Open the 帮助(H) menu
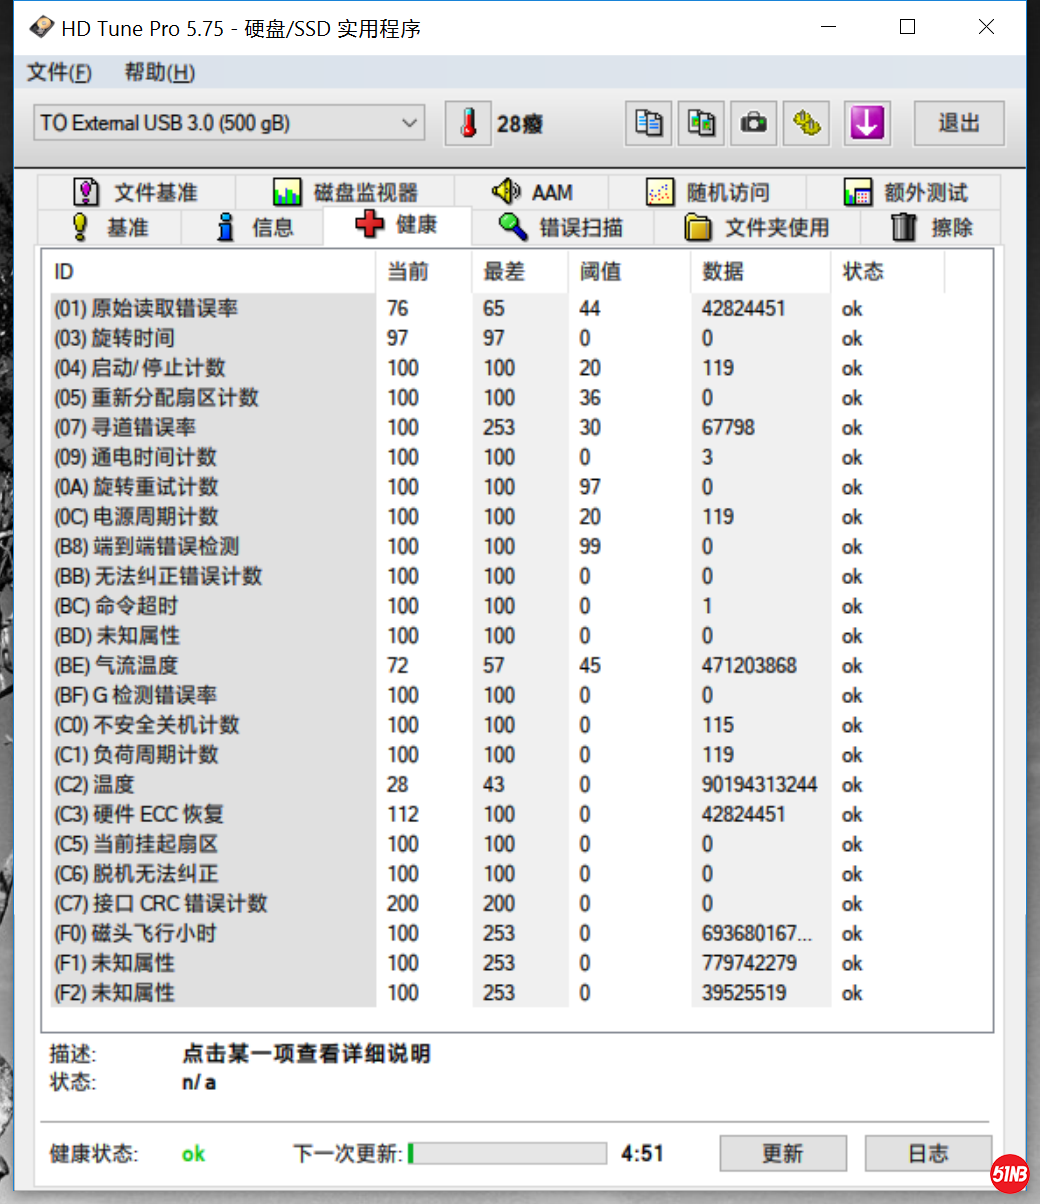1040x1204 pixels. pos(159,72)
